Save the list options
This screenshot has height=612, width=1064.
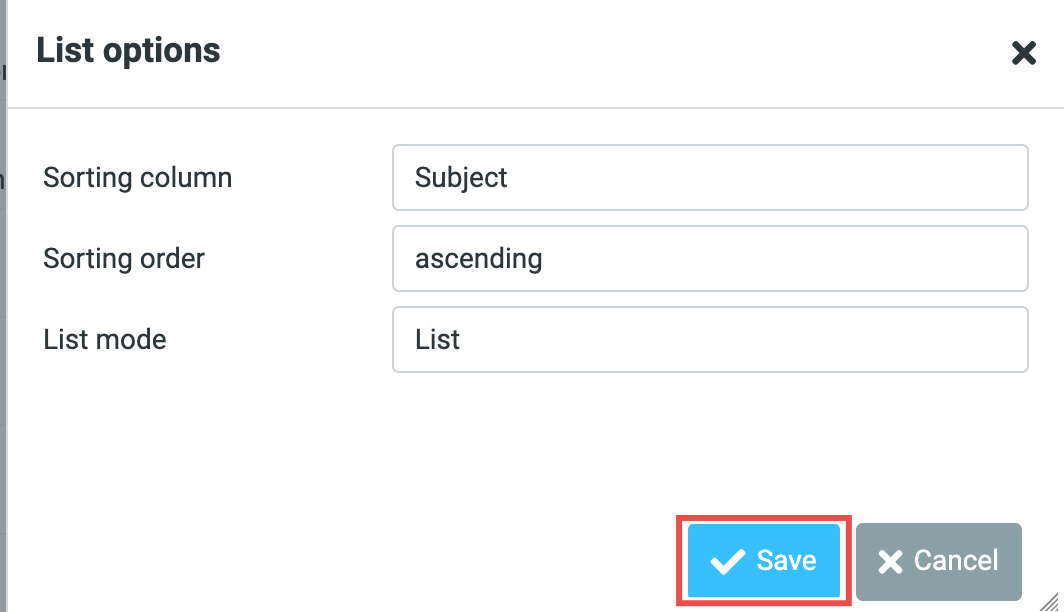pos(764,561)
